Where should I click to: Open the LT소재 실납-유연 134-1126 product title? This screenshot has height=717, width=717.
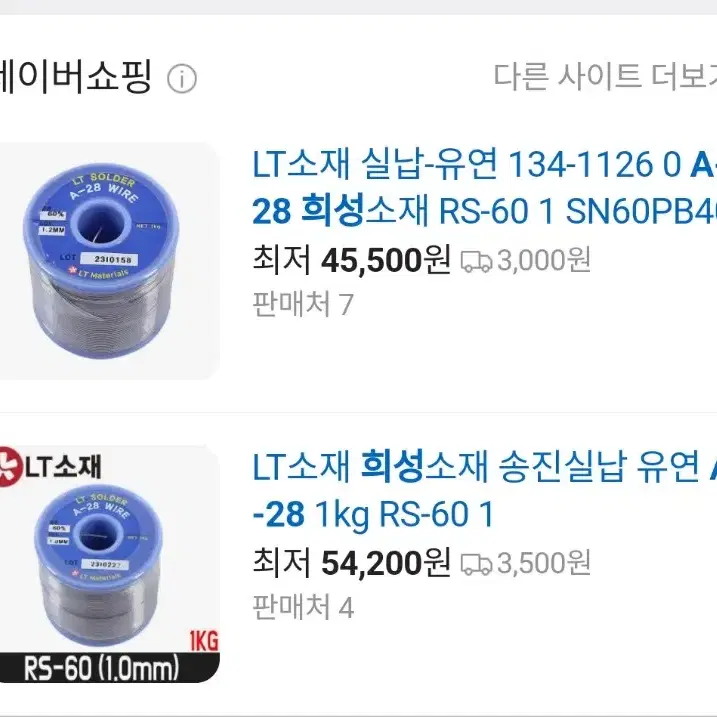(485, 188)
